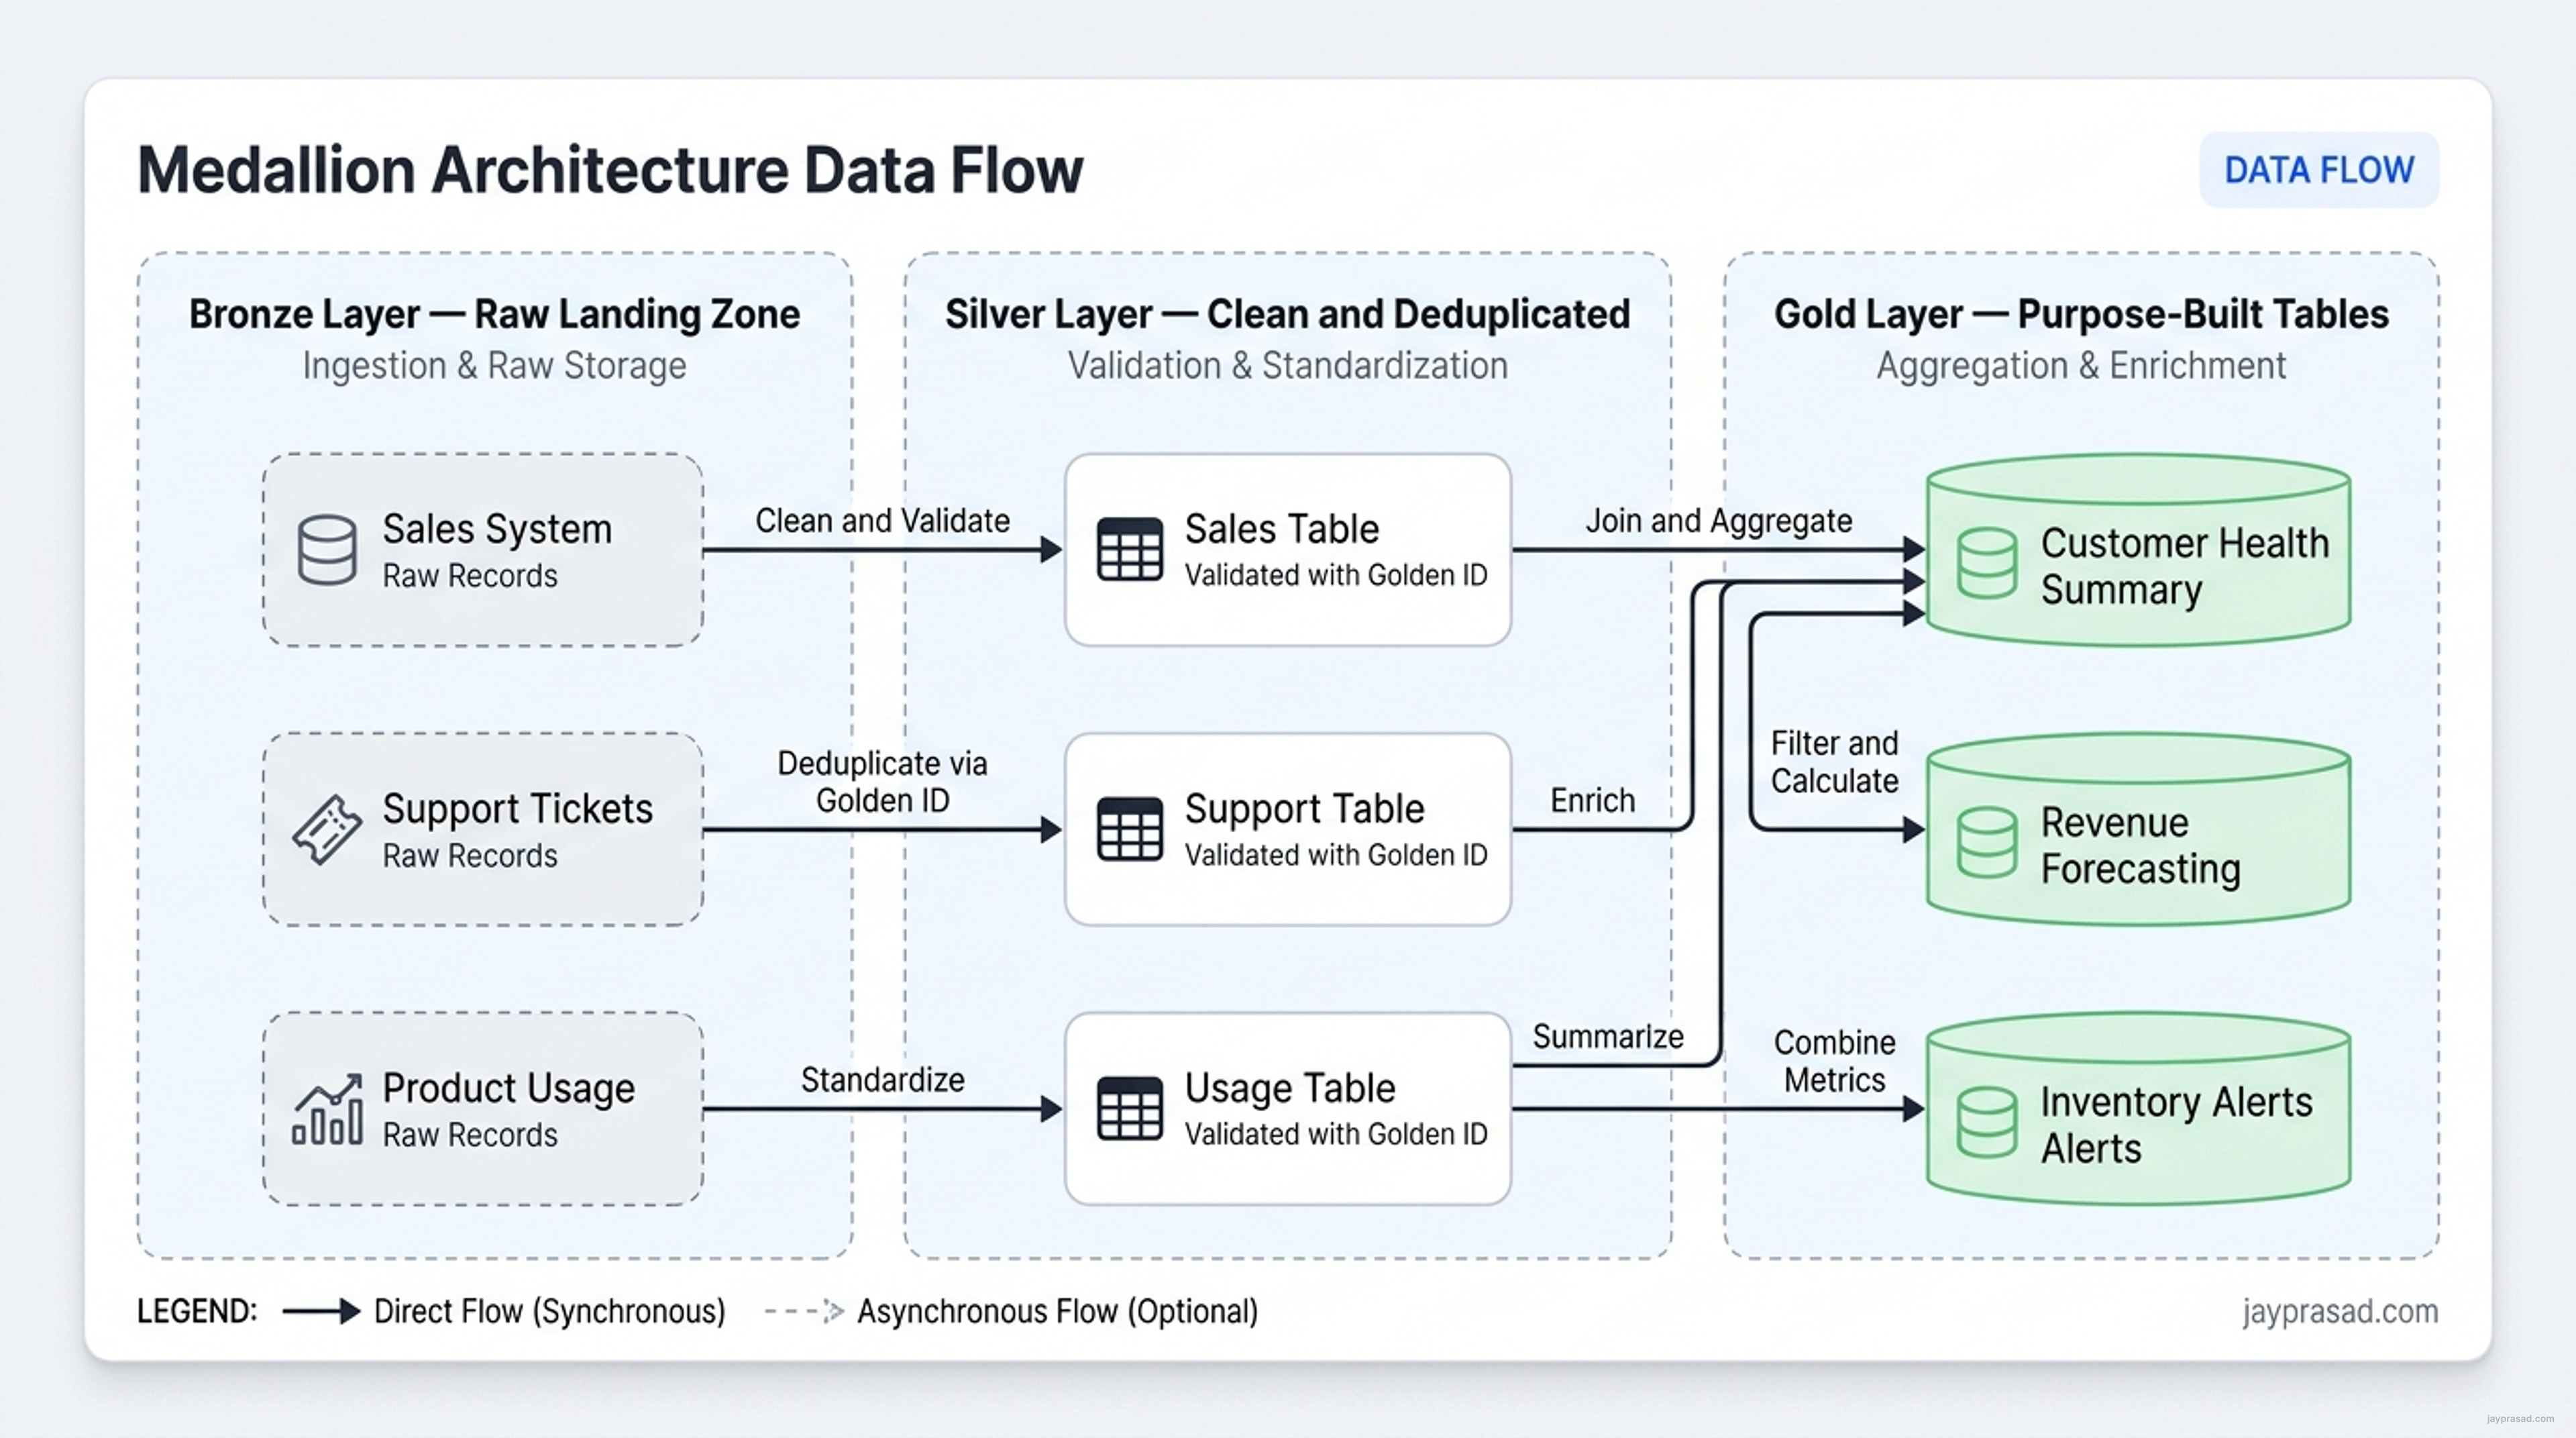The width and height of the screenshot is (2576, 1438).
Task: Click the DATA FLOW badge
Action: click(2318, 170)
